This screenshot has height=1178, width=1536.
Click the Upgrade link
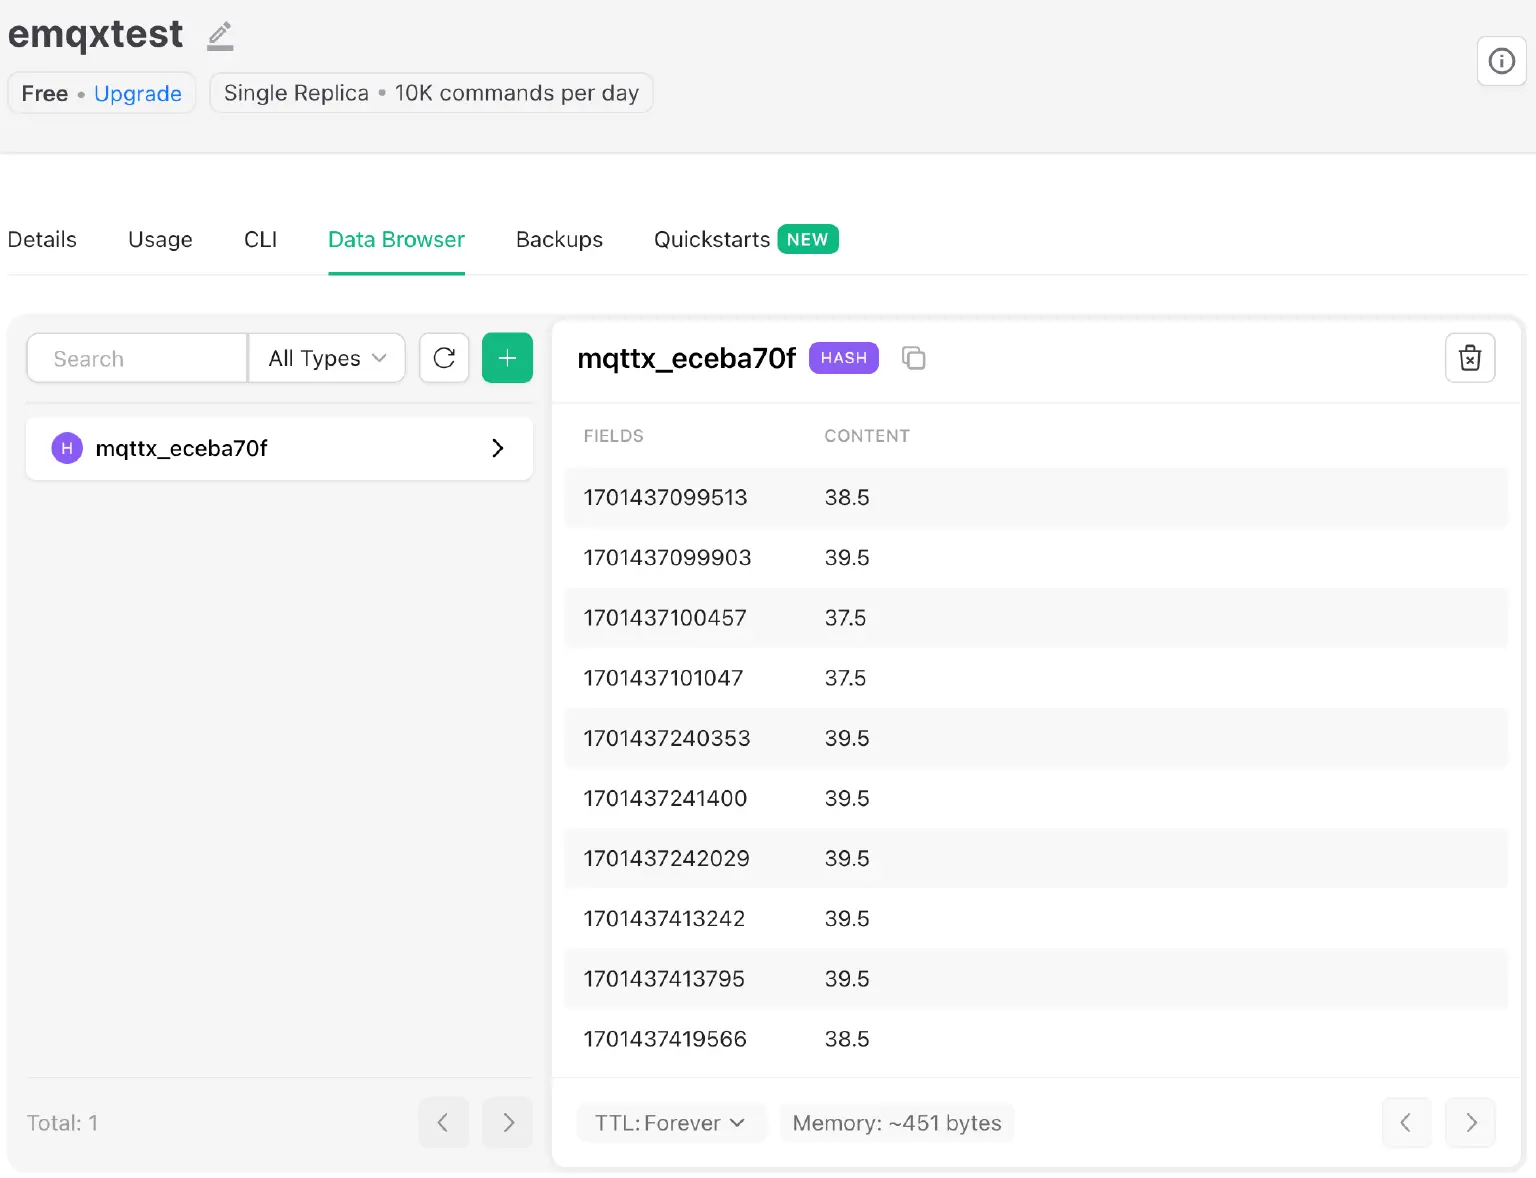[137, 93]
